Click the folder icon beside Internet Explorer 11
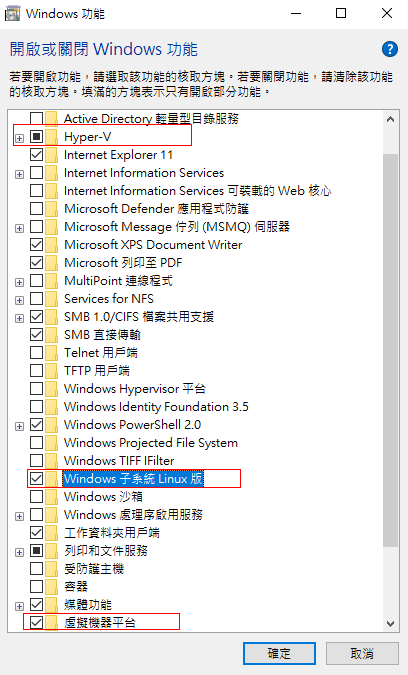The image size is (408, 675). (x=52, y=155)
